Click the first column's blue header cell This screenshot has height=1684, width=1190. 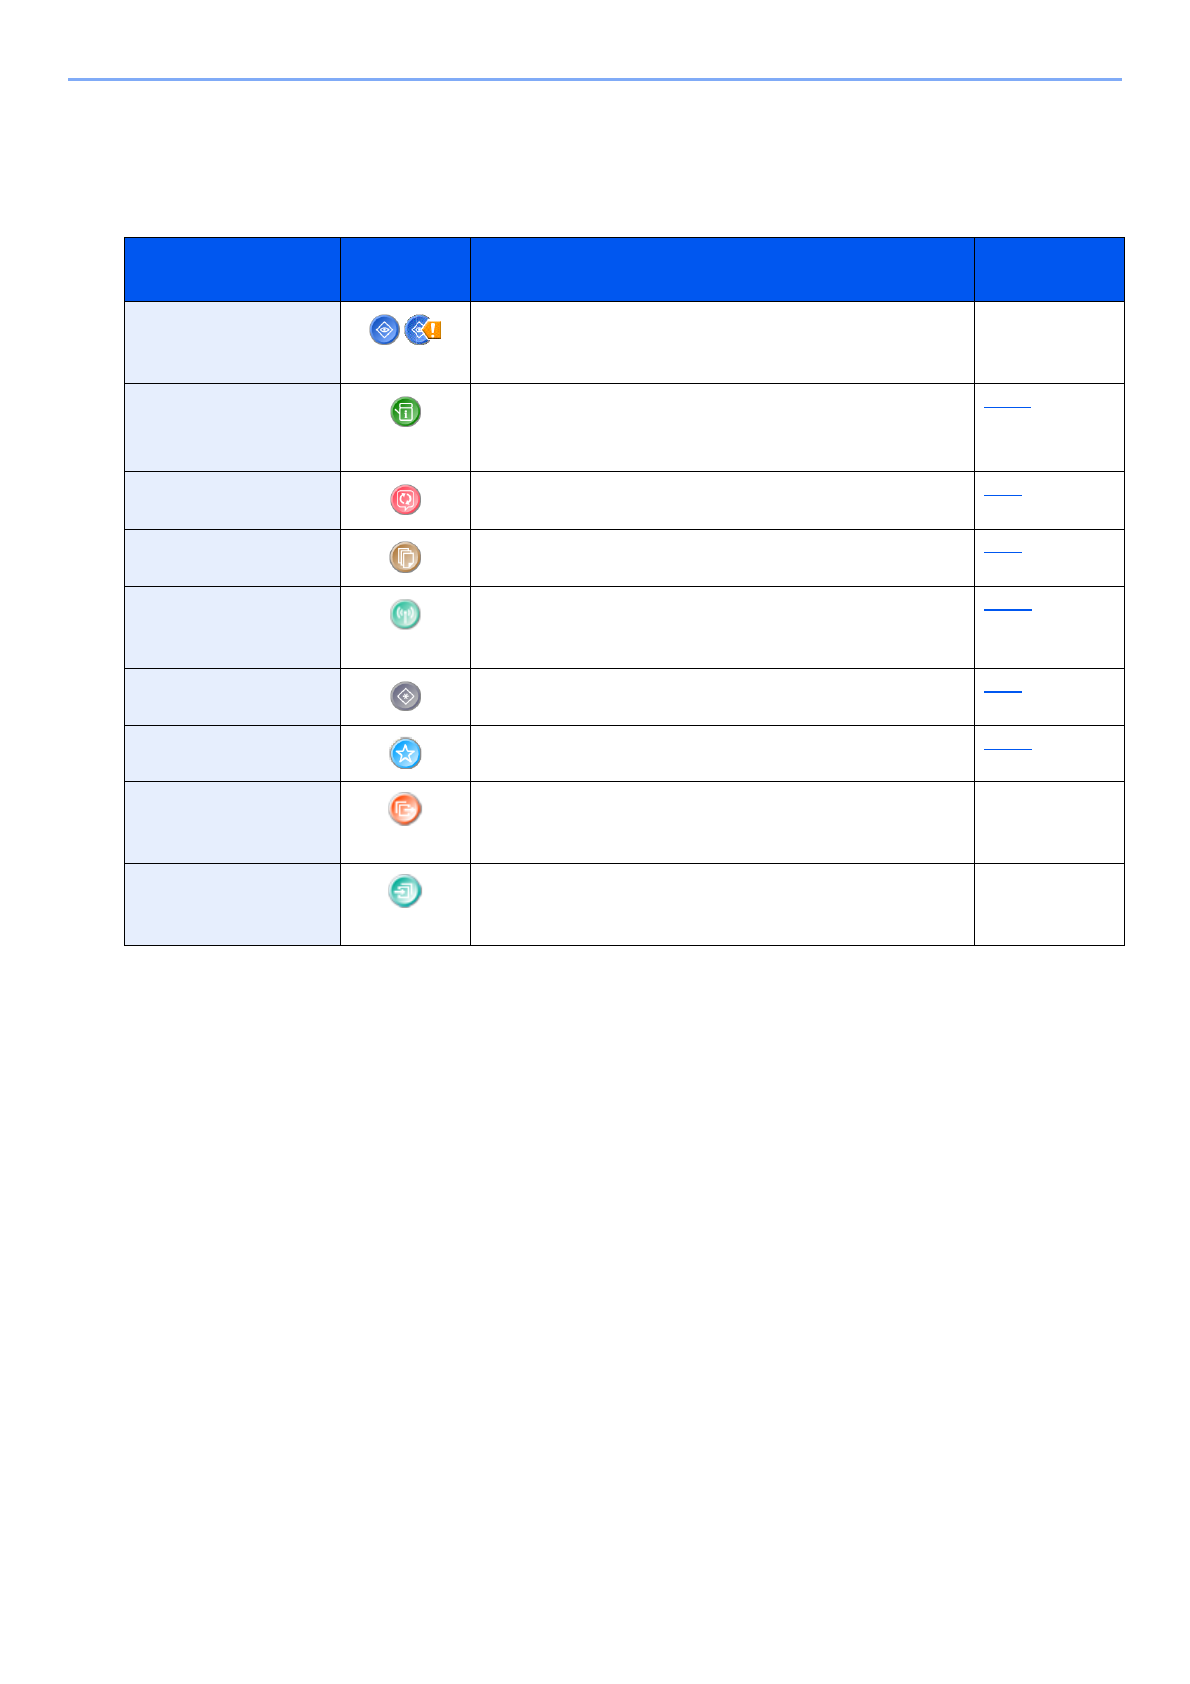[x=232, y=269]
